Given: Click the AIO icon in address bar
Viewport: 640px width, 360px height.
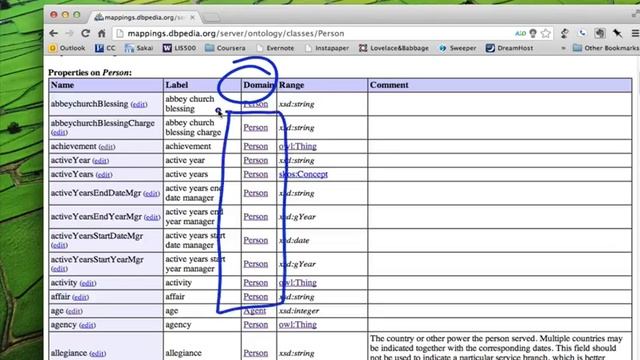Looking at the screenshot, I should (520, 33).
